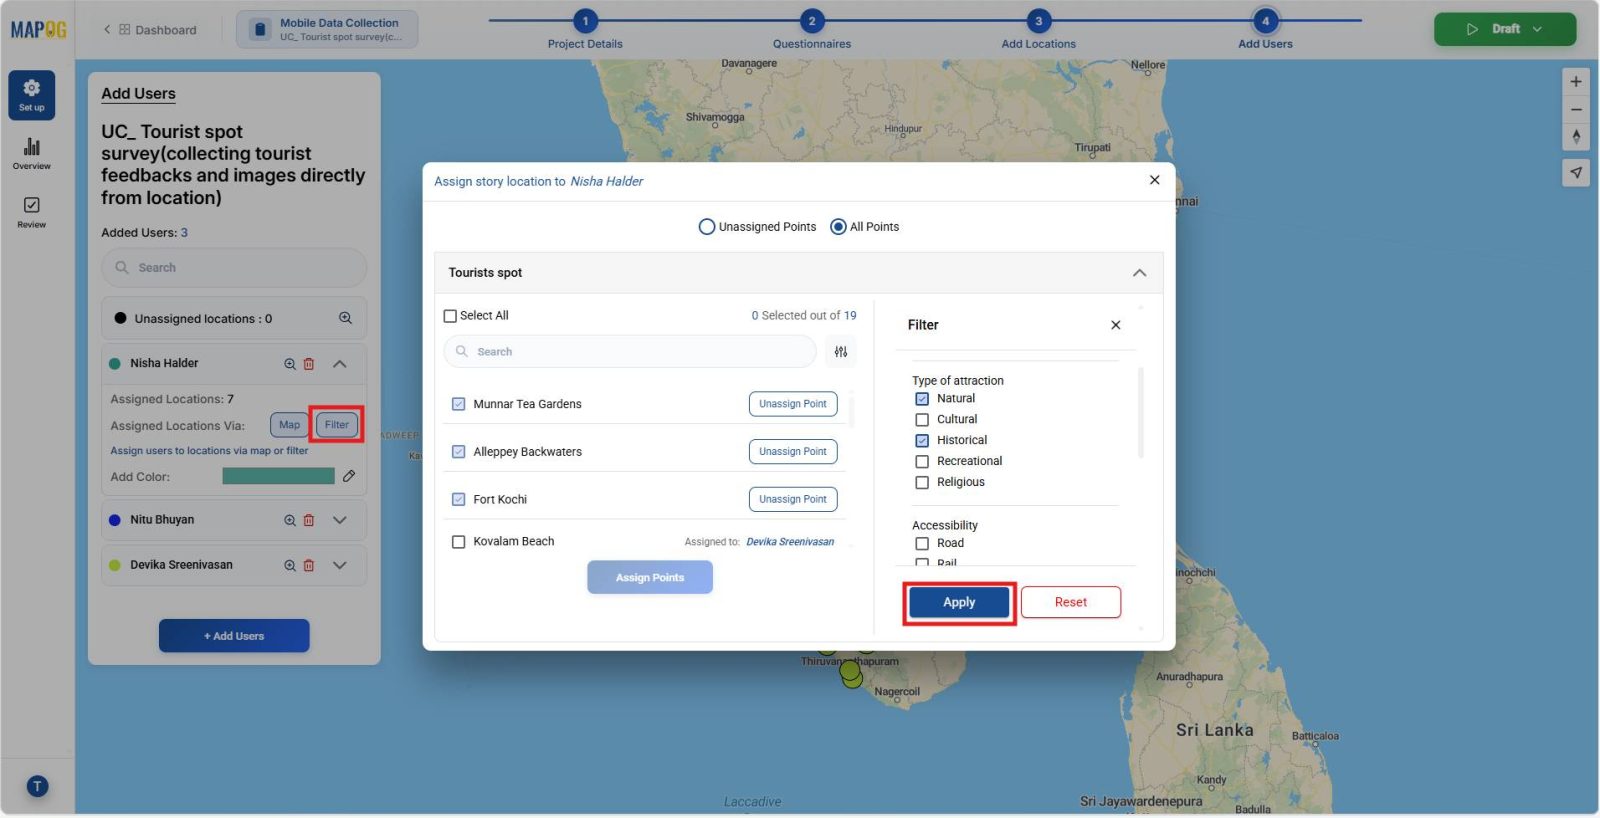Open the user profile avatar T
This screenshot has height=818, width=1600.
pos(37,786)
